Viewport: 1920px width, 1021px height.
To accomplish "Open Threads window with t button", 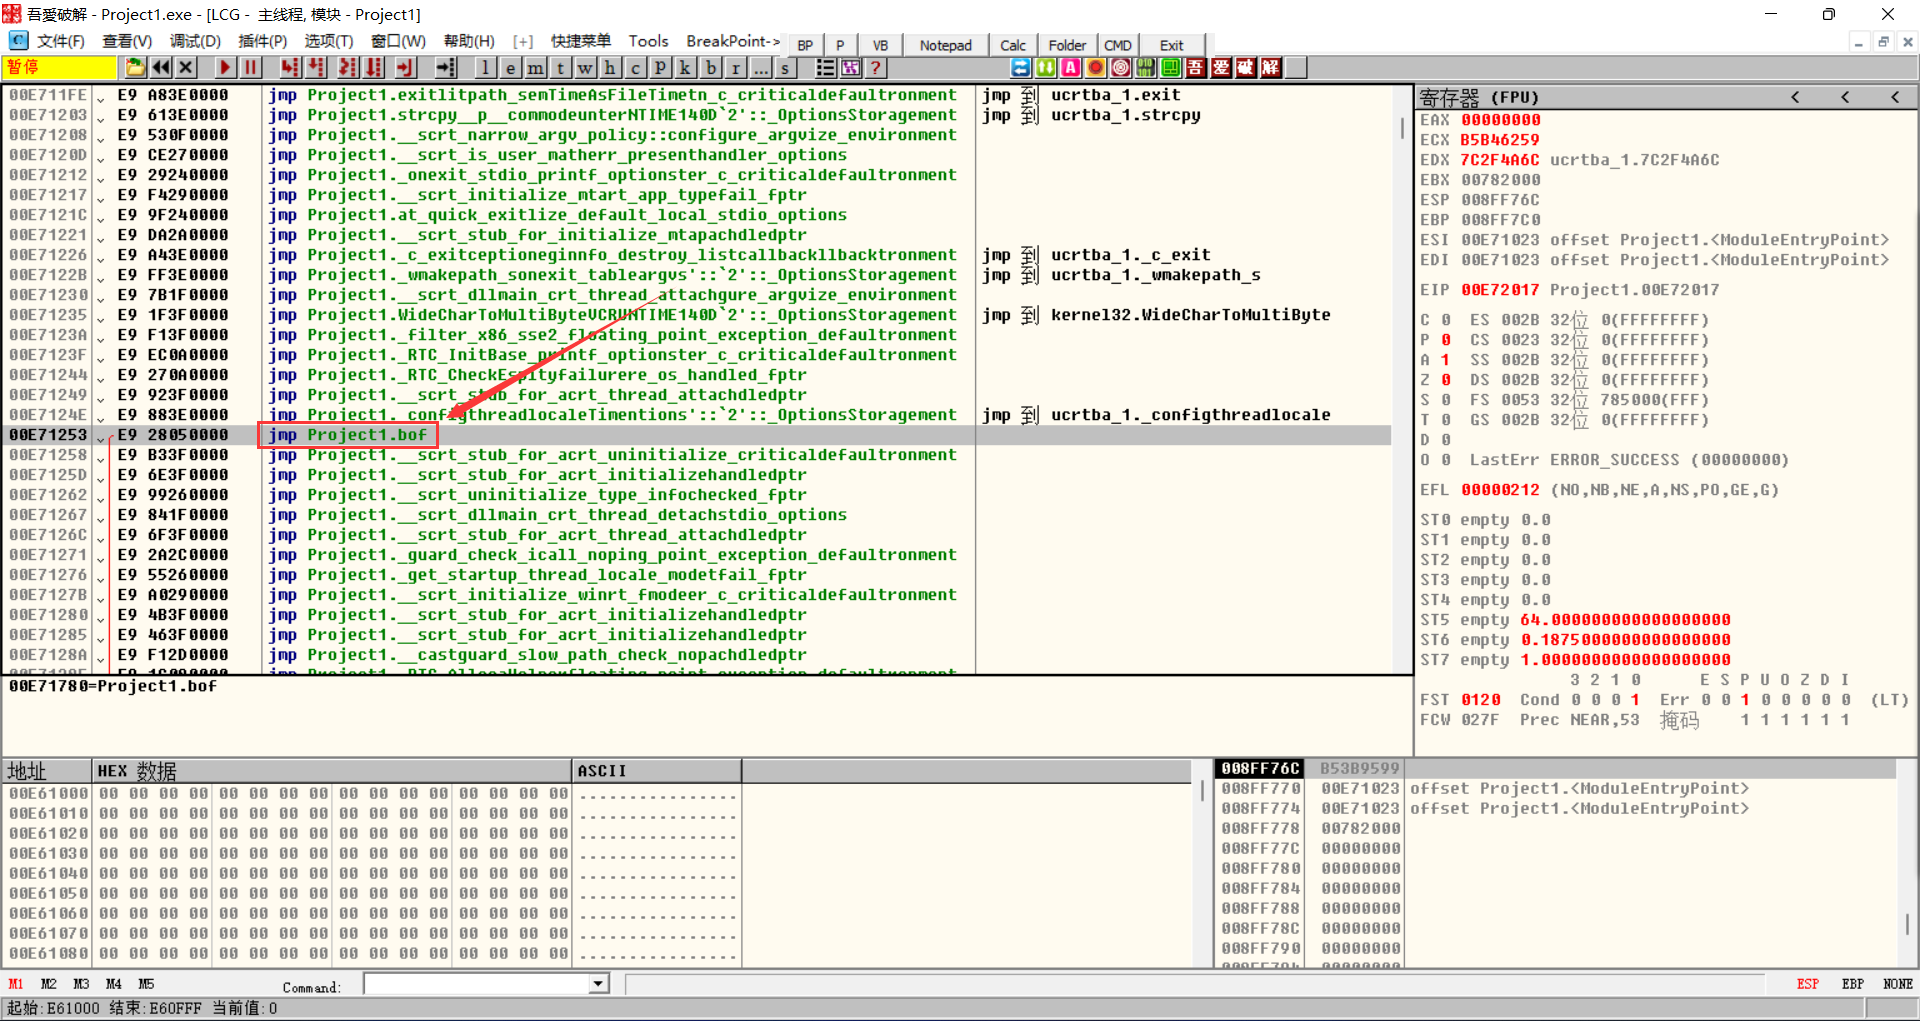I will [x=560, y=68].
